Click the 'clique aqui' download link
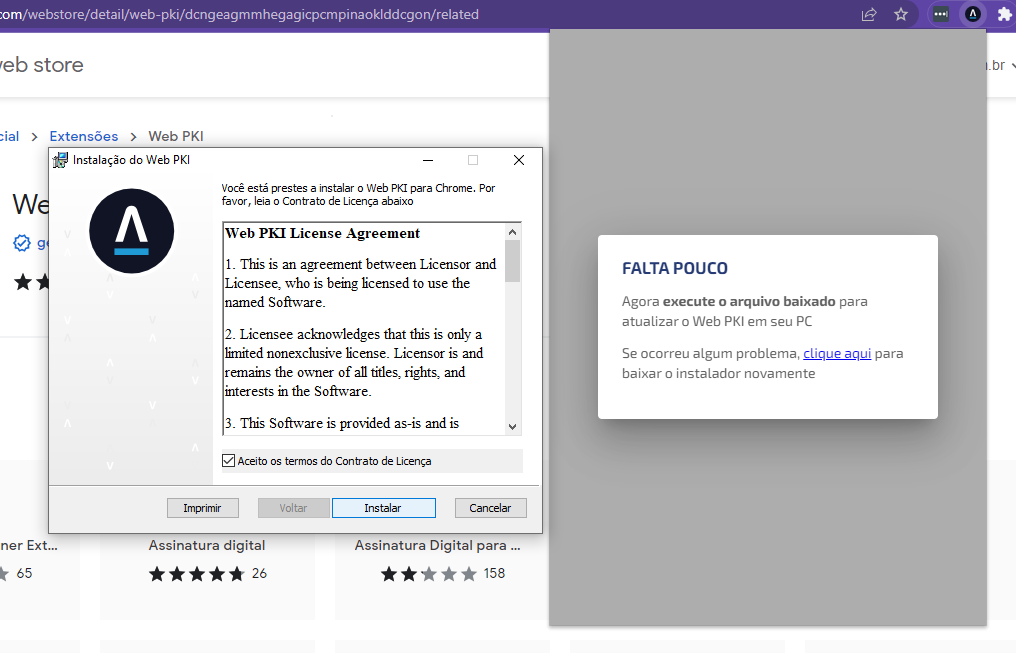1016x653 pixels. (837, 353)
